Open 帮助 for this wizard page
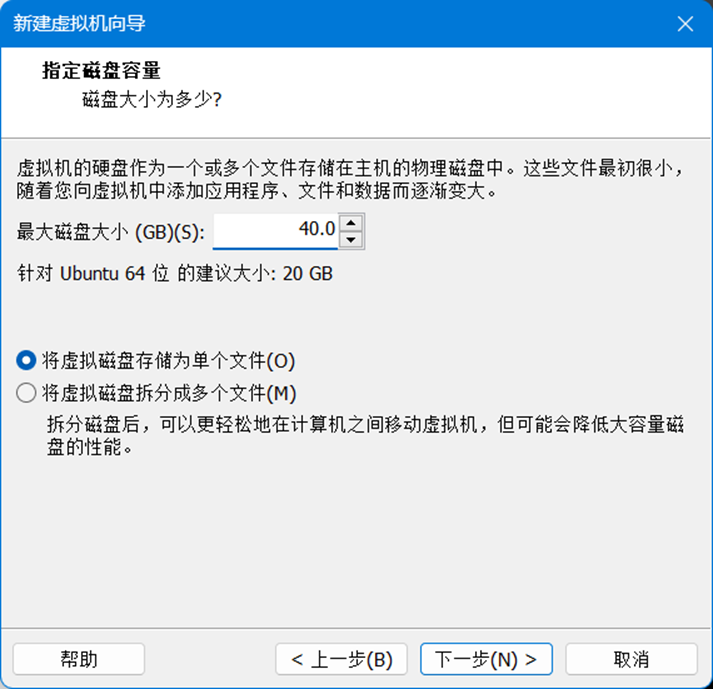Image resolution: width=713 pixels, height=689 pixels. 79,659
